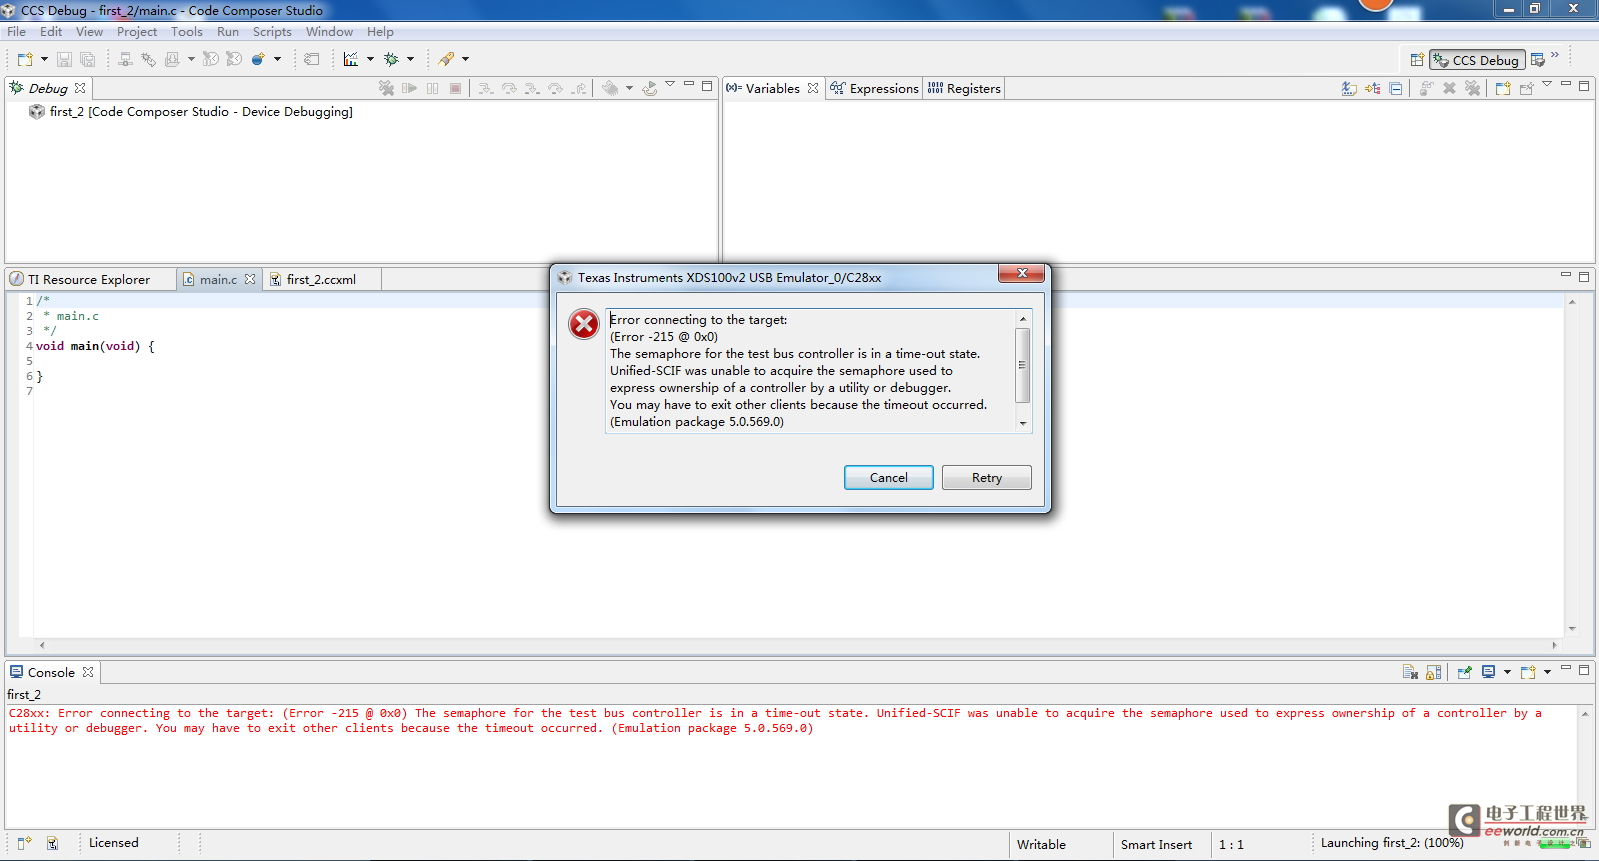Open the Variables view menu triangle
This screenshot has width=1599, height=861.
click(x=1547, y=84)
